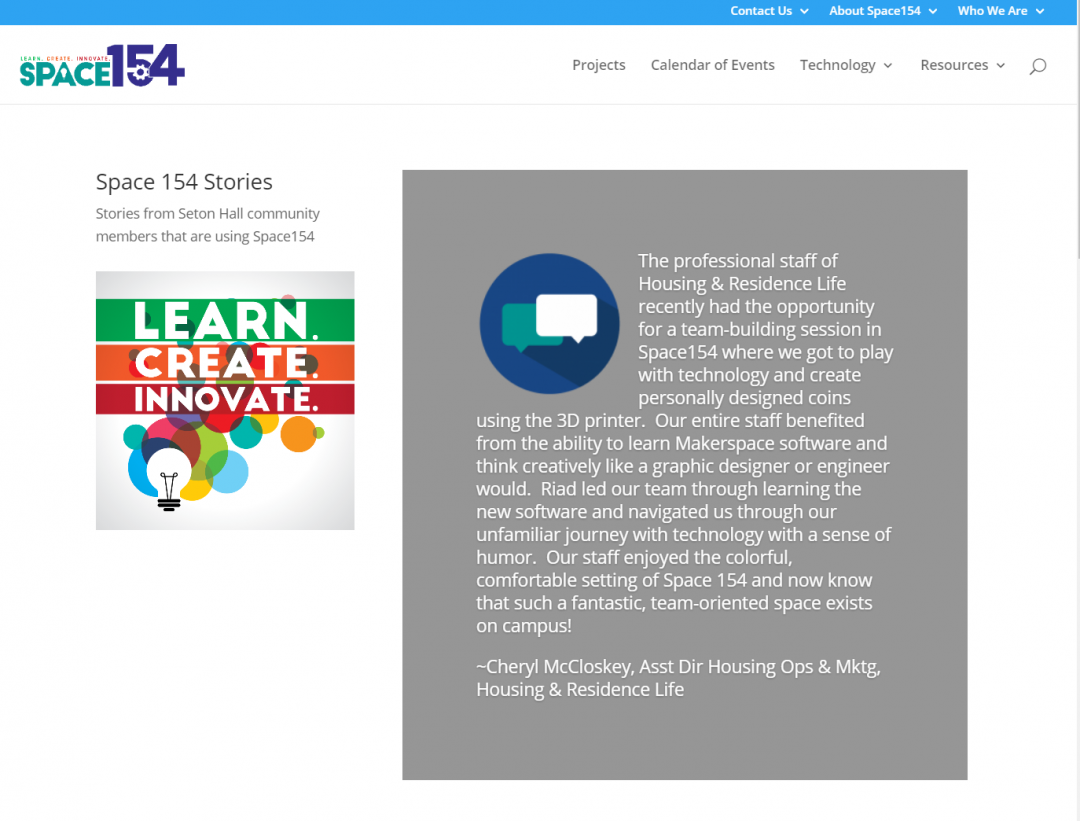The height and width of the screenshot is (821, 1080).
Task: Open the search magnifier icon
Action: tap(1037, 66)
